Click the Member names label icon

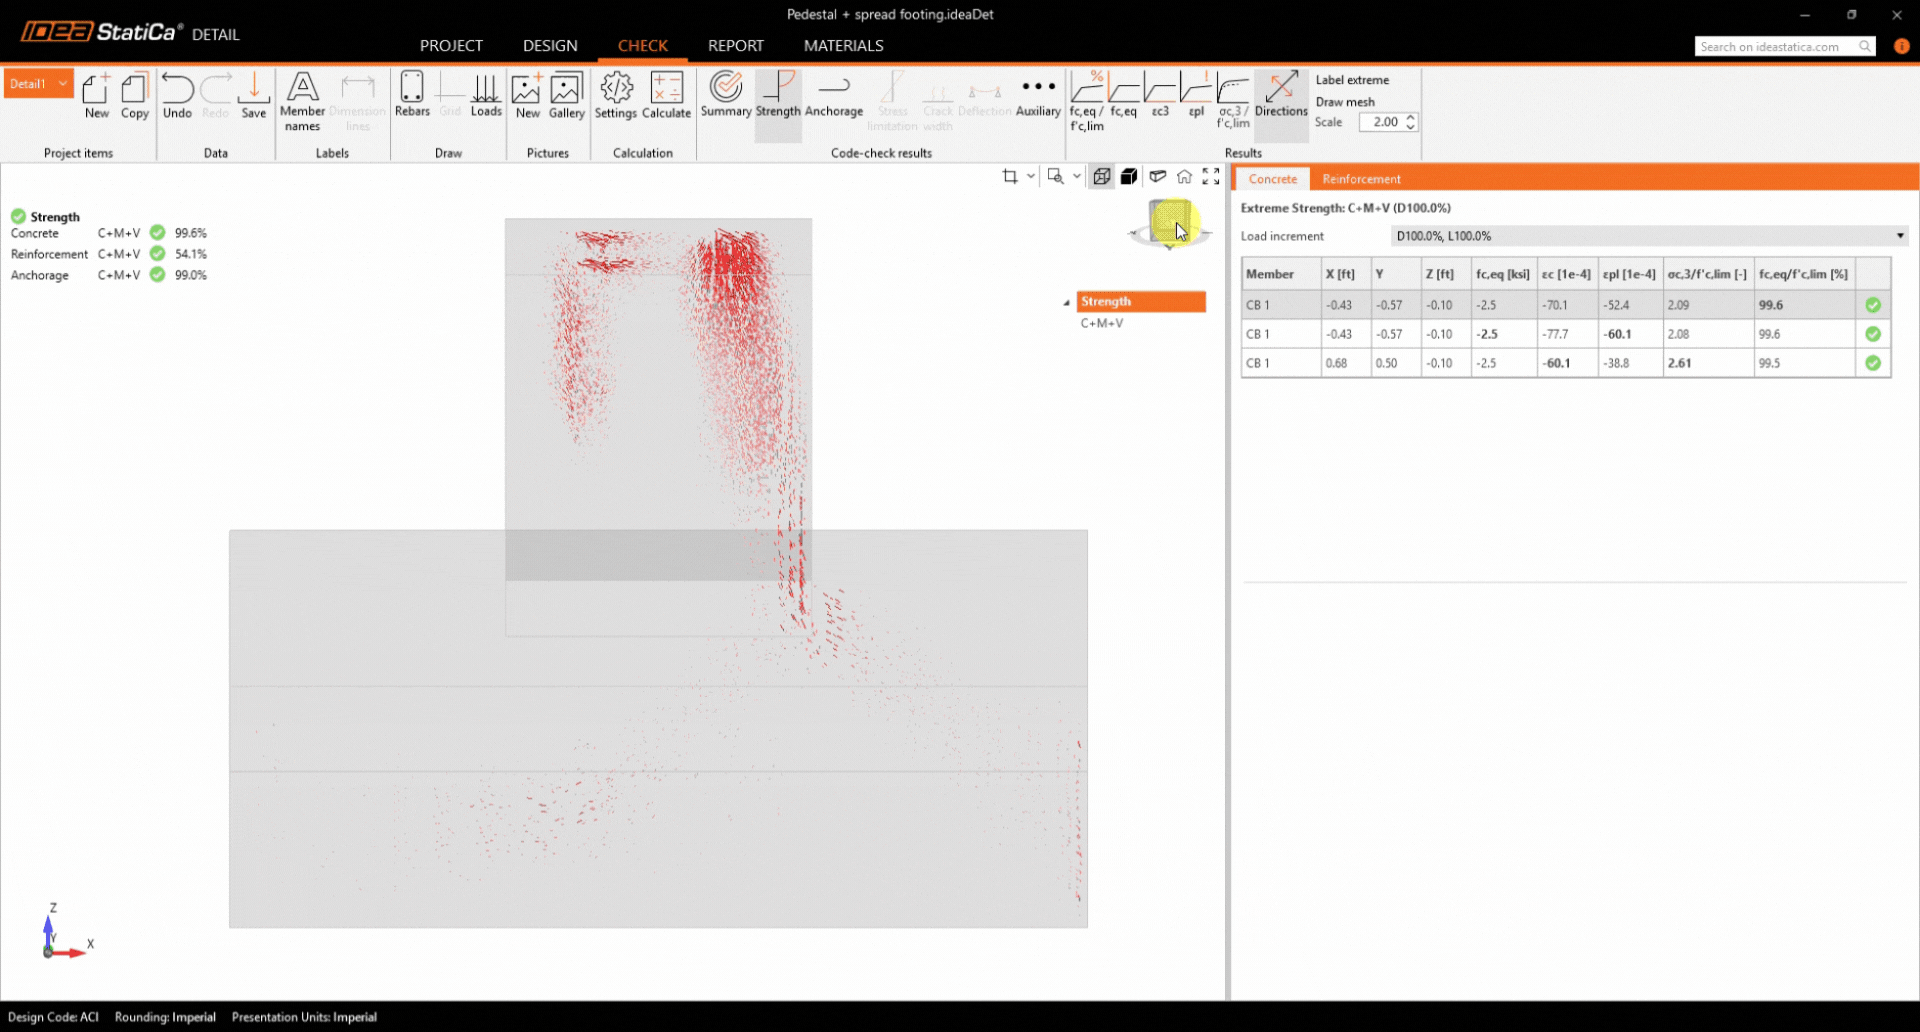[x=302, y=100]
